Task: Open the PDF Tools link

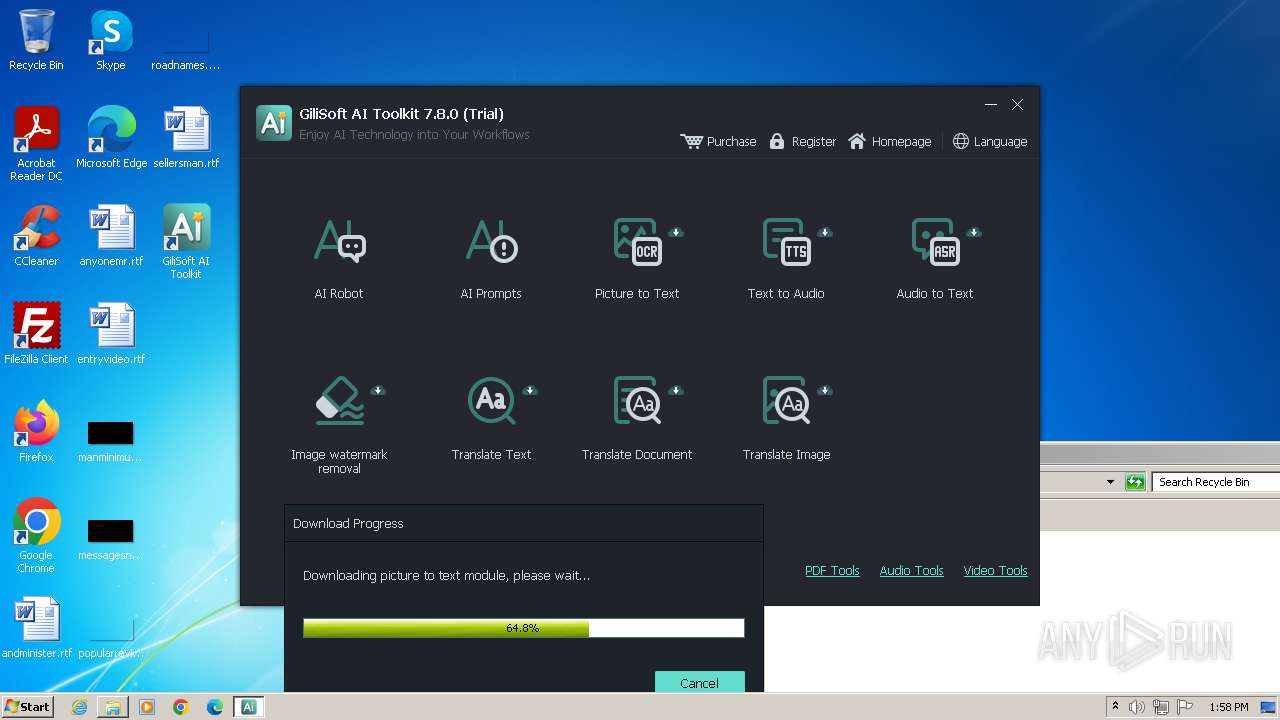Action: pyautogui.click(x=832, y=570)
